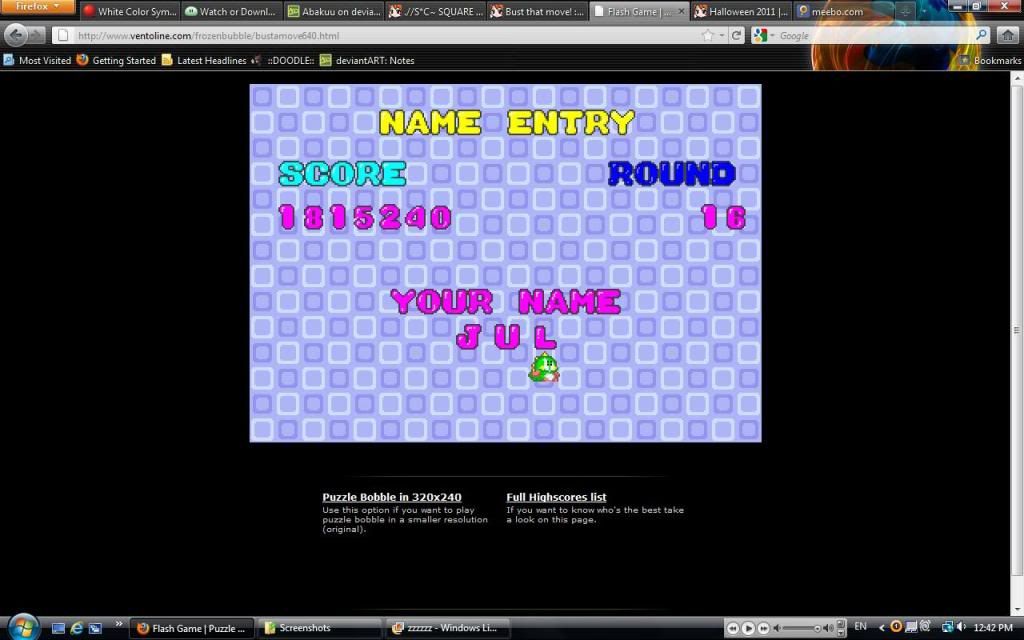Click the scrollbar up arrow
The height and width of the screenshot is (640, 1024).
coord(1017,78)
